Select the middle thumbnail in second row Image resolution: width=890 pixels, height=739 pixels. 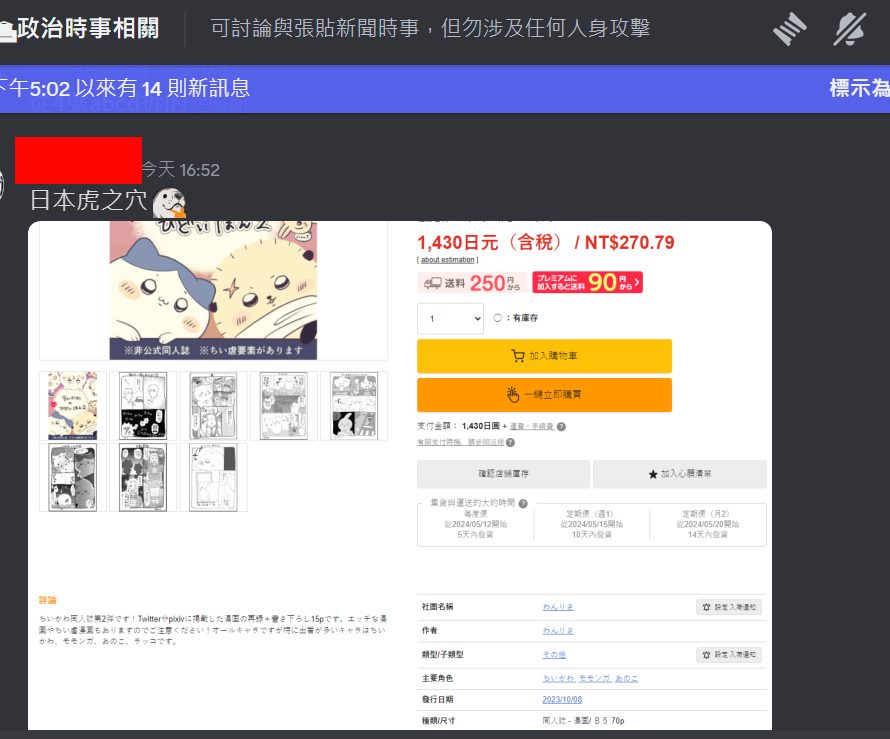pyautogui.click(x=143, y=477)
